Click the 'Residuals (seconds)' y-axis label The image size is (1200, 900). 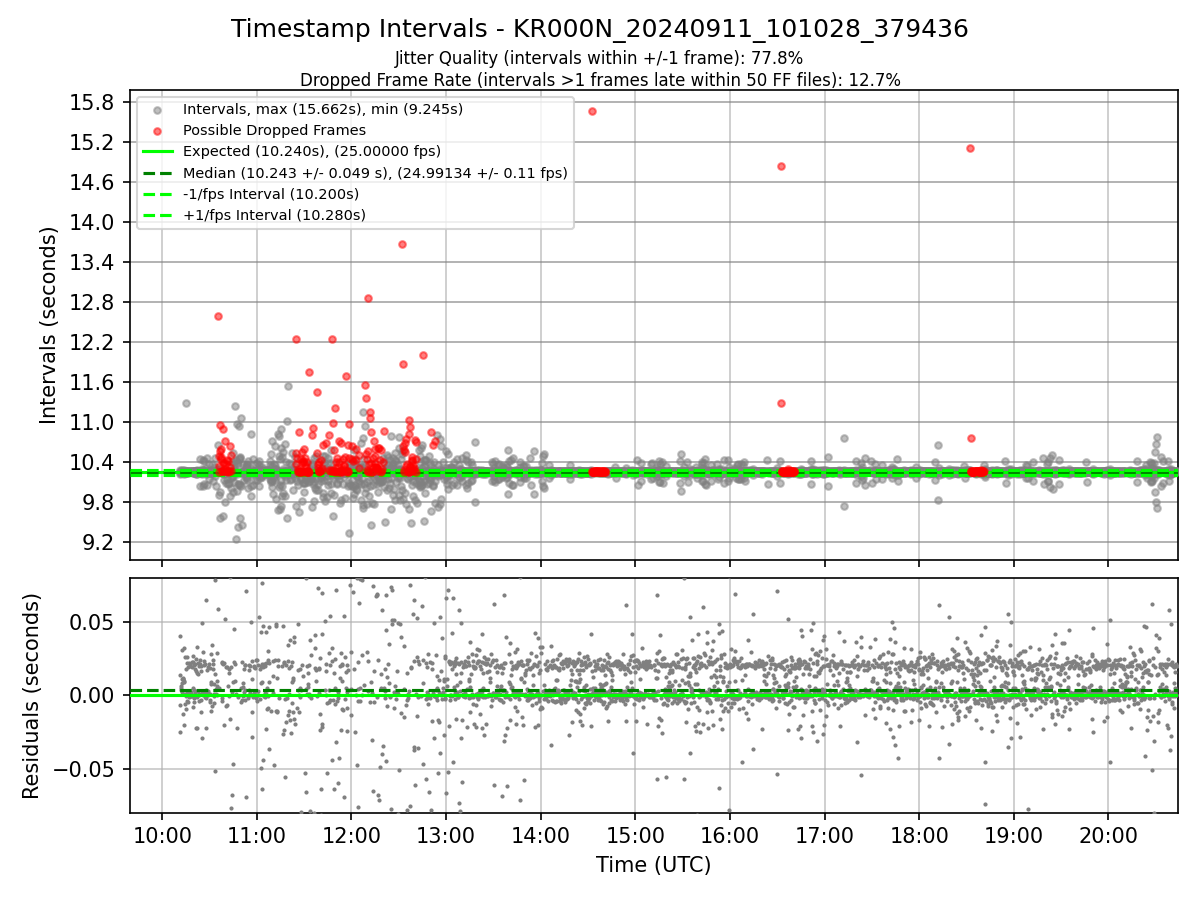coord(31,696)
